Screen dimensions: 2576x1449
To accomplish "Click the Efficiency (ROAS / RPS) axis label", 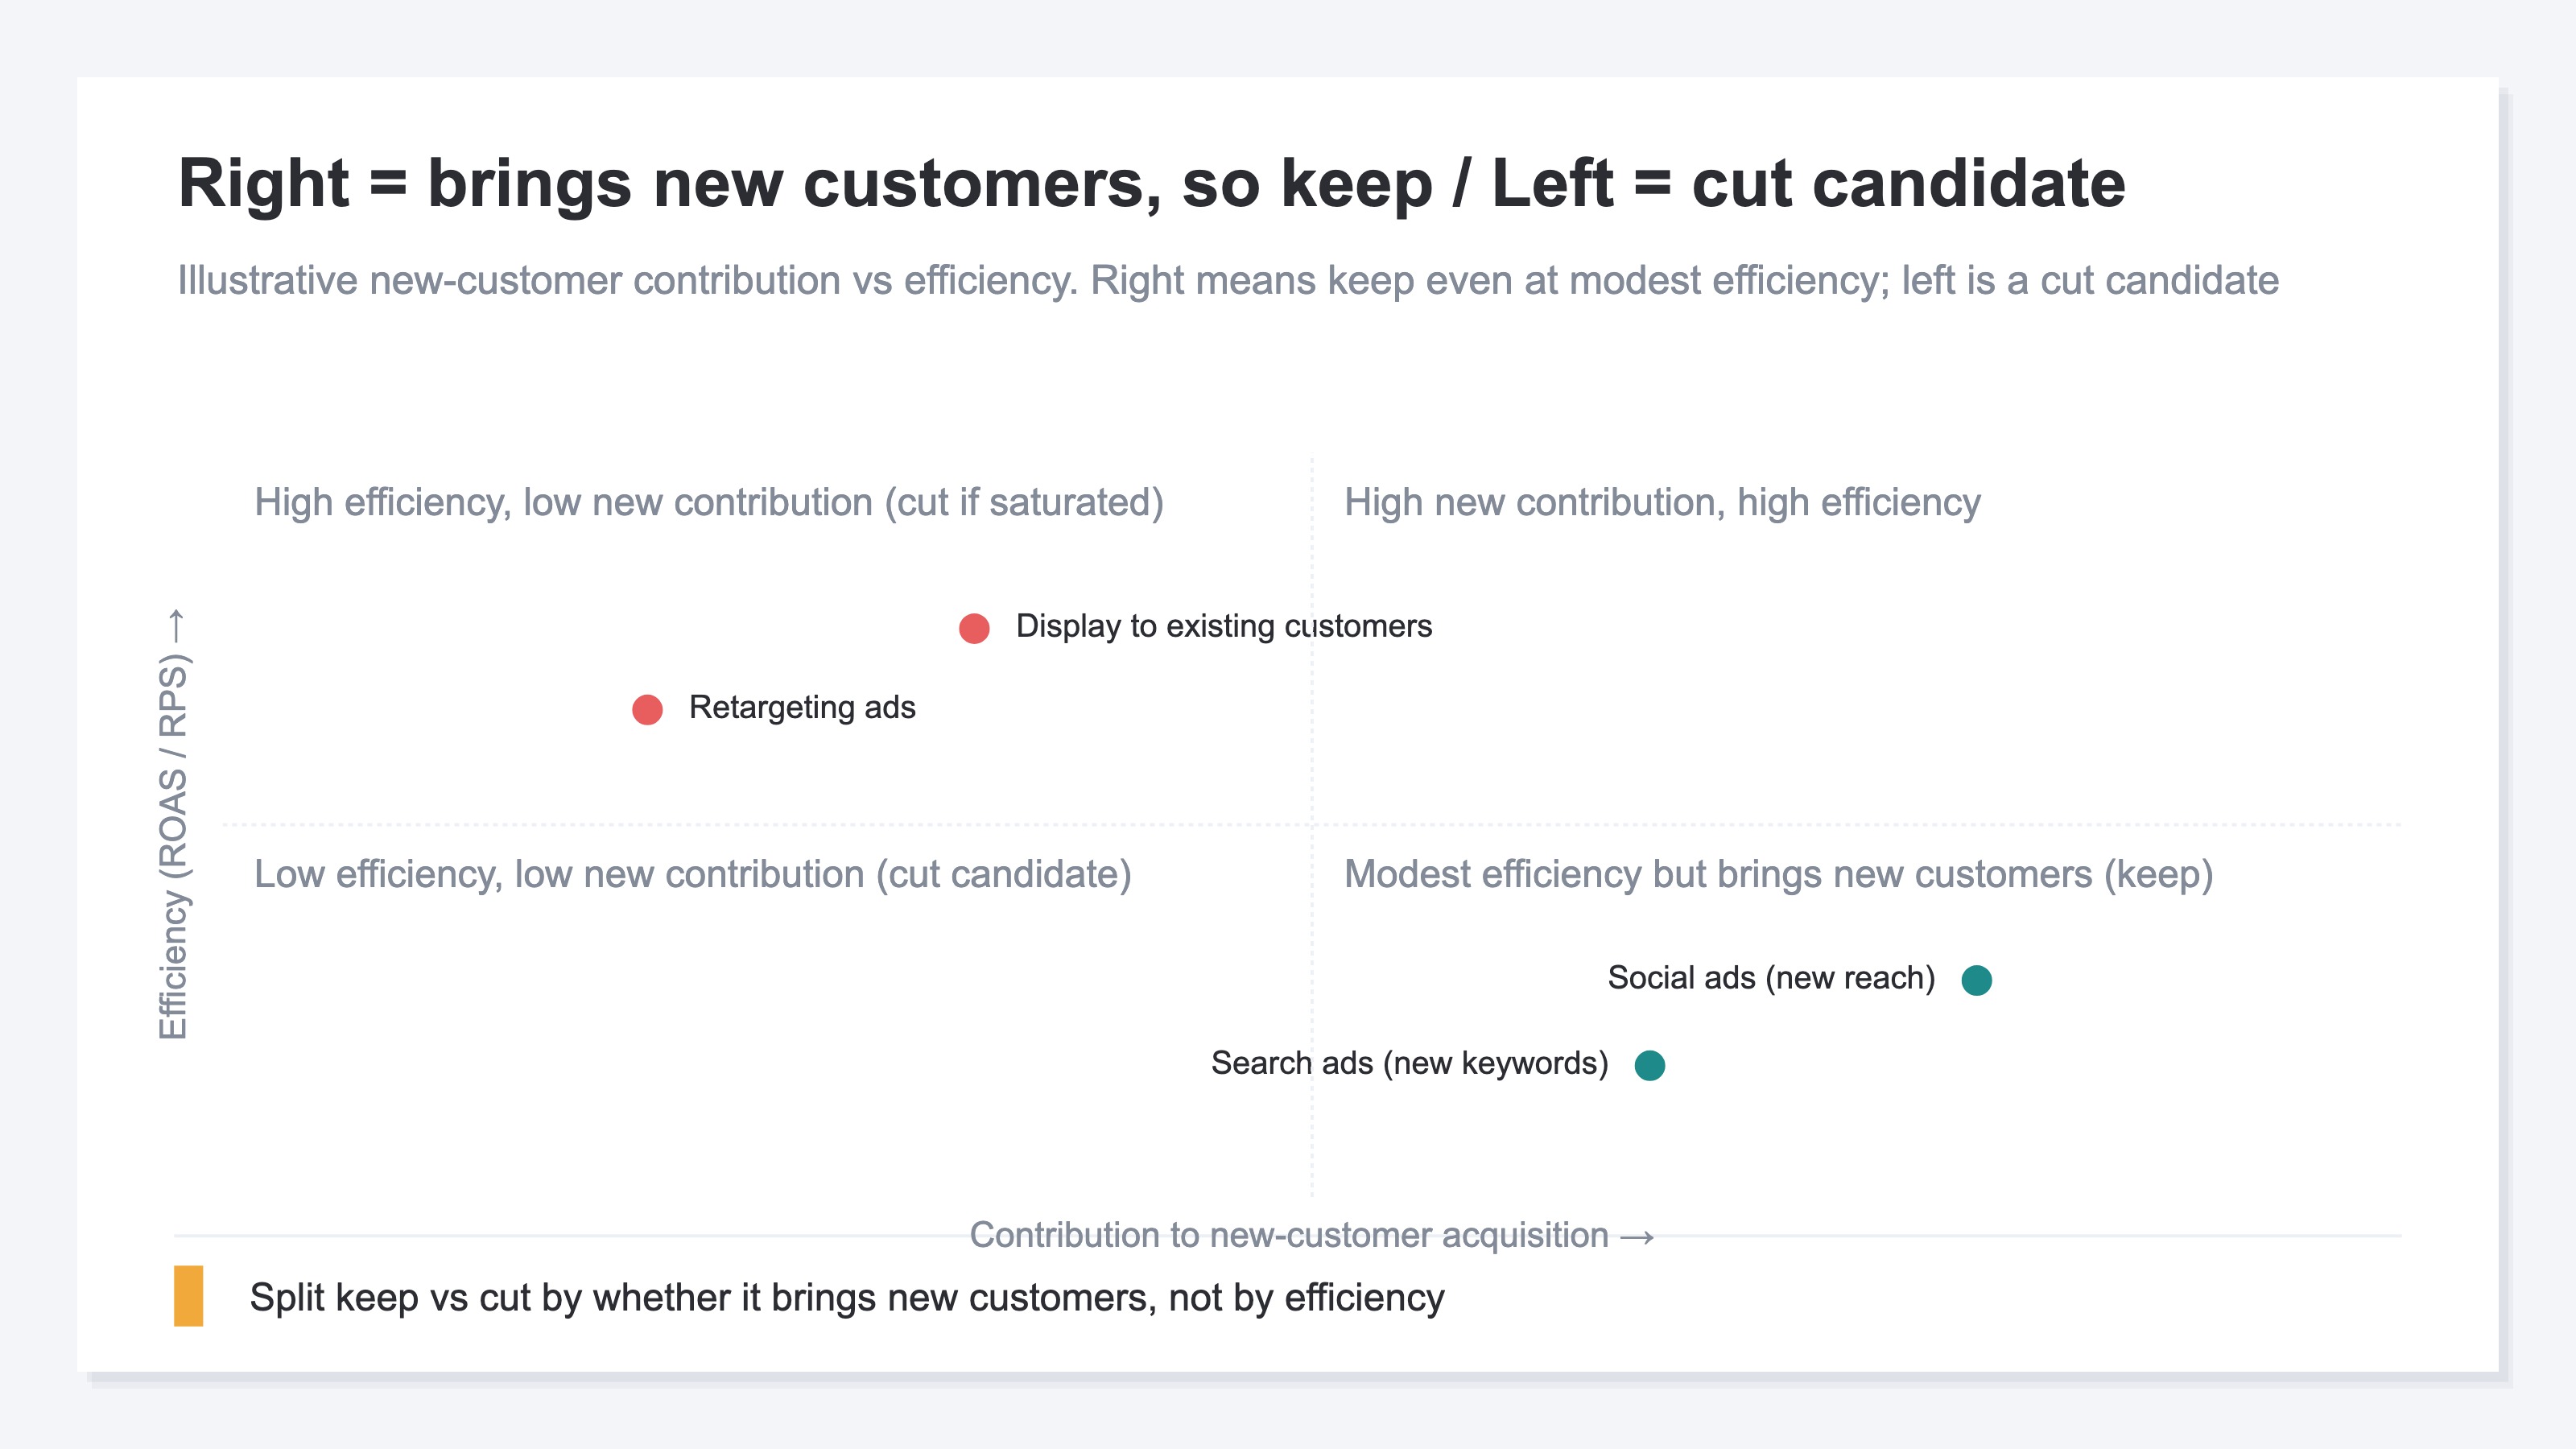I will click(x=173, y=824).
